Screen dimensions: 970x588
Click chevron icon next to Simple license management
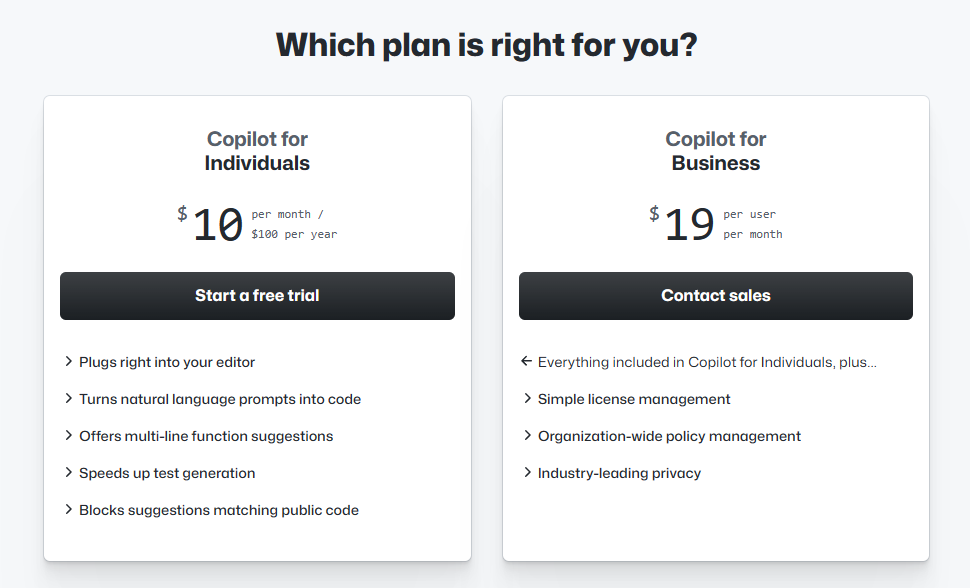(528, 399)
